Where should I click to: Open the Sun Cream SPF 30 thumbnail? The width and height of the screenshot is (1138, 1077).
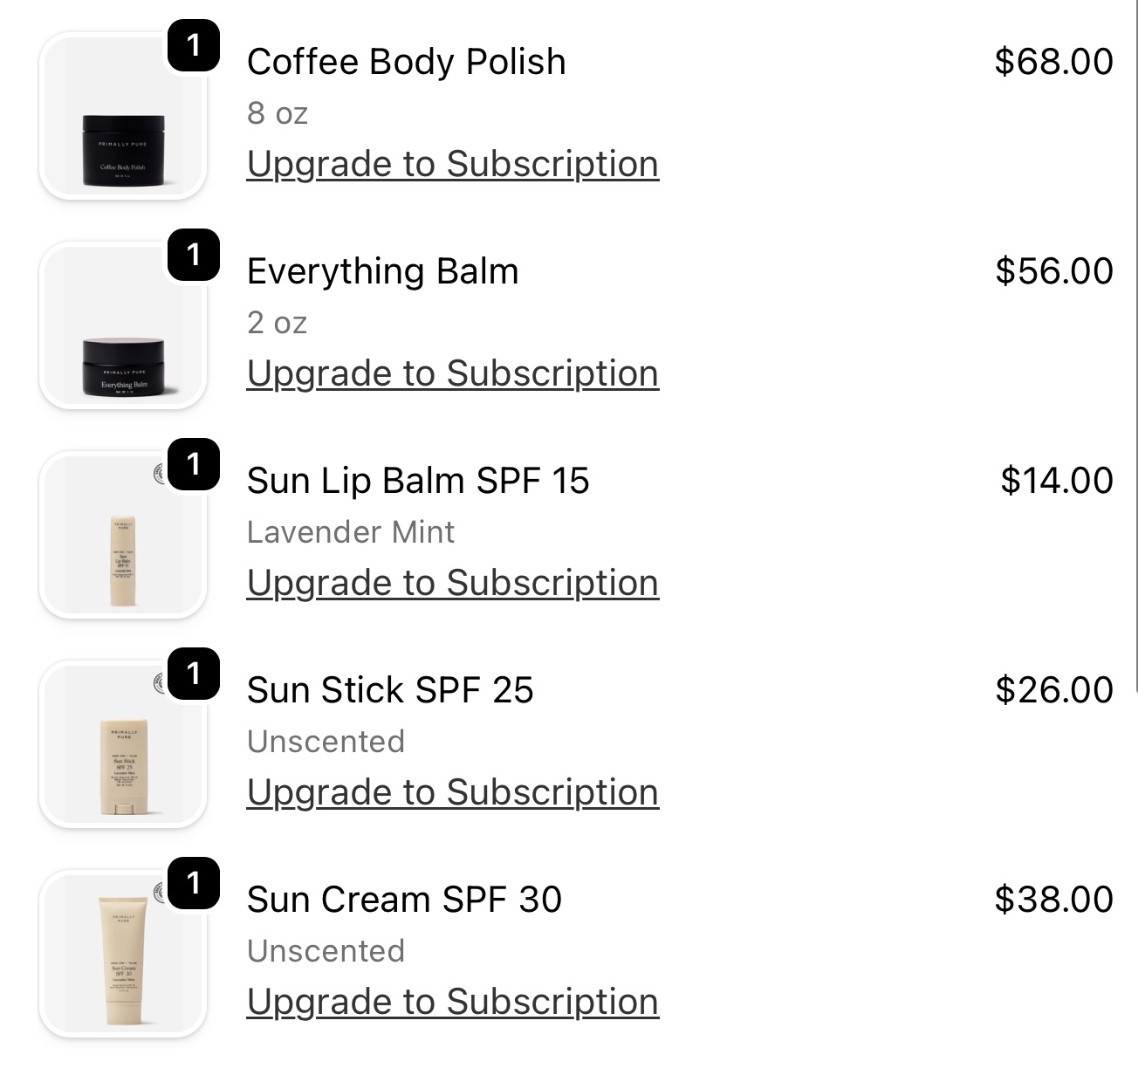pos(122,949)
